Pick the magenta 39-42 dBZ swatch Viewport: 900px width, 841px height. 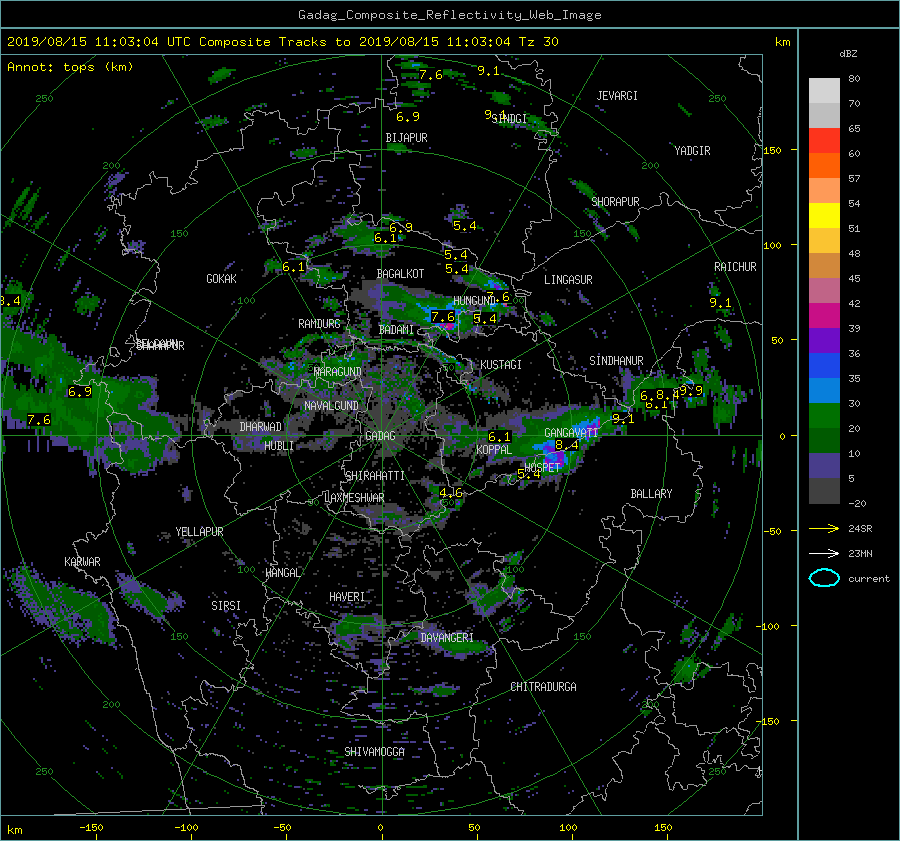tap(824, 316)
